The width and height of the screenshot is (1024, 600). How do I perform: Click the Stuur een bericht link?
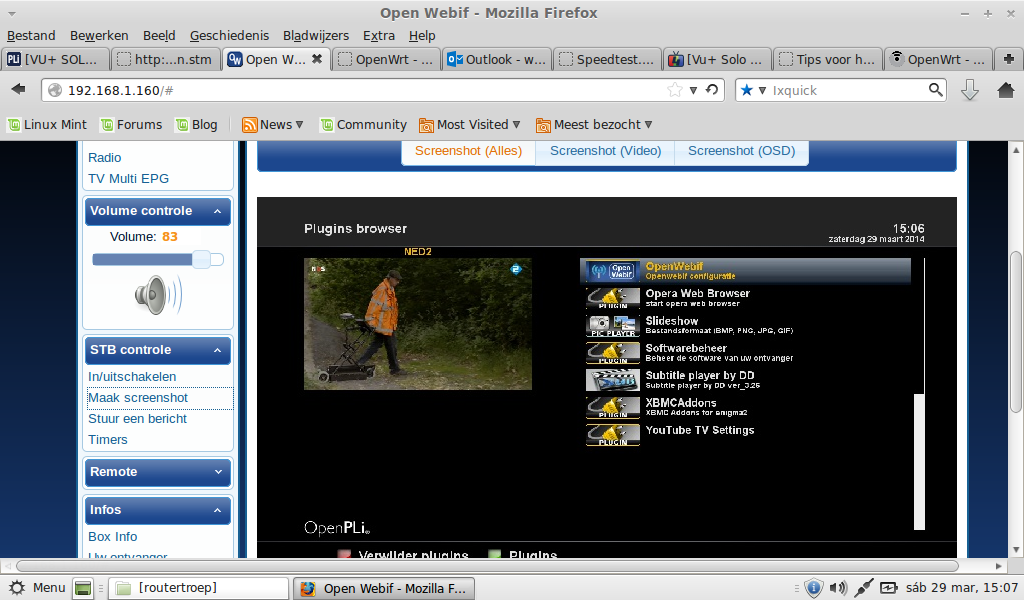[x=137, y=418]
